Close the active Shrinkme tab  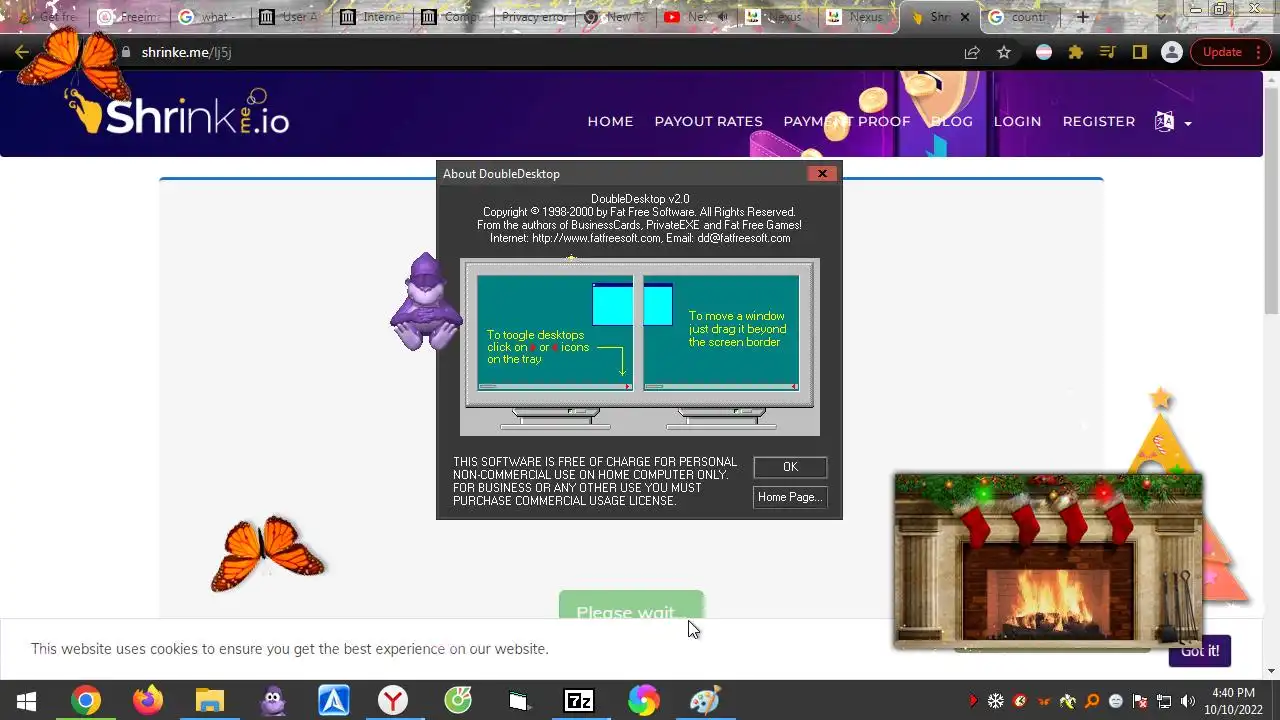point(966,17)
